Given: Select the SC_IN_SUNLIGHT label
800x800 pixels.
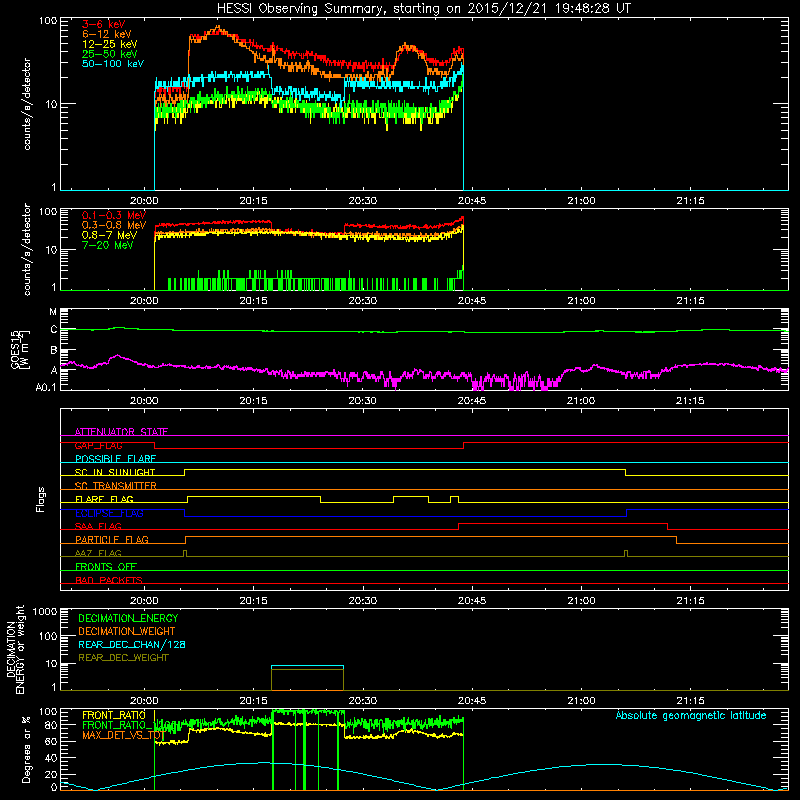Looking at the screenshot, I should pos(115,472).
